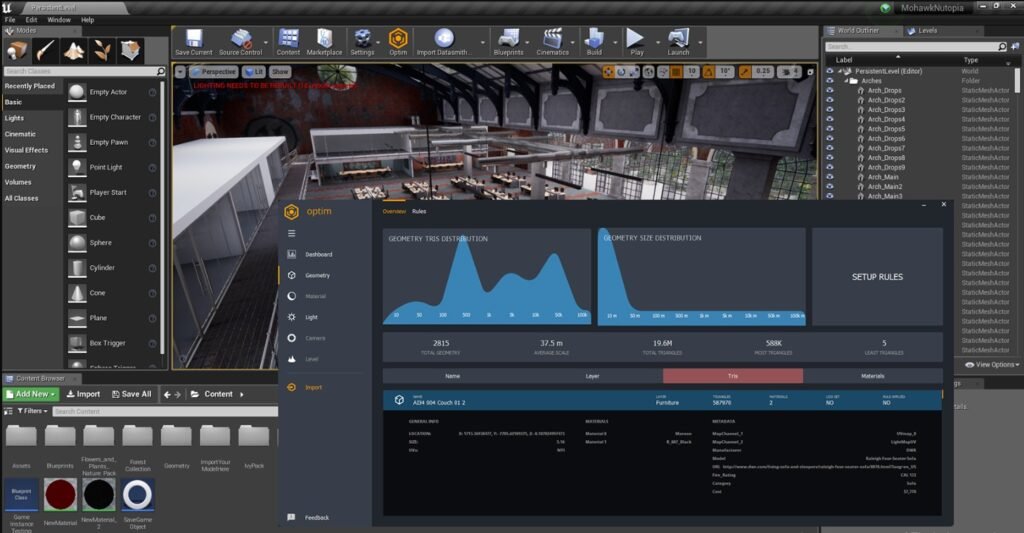Open viewport options dropdown arrow
The image size is (1024, 533).
(181, 72)
